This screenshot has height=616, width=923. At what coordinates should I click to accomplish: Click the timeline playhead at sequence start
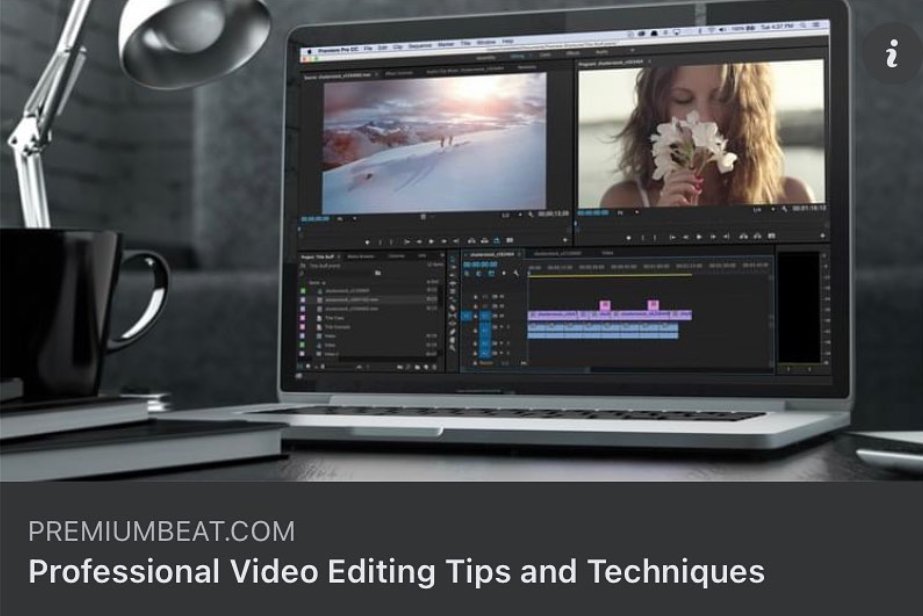coord(529,273)
